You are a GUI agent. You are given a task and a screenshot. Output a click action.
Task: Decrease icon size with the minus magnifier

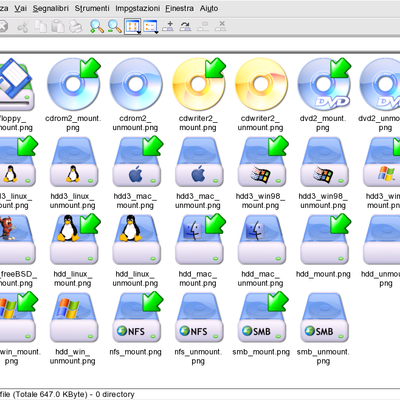(x=115, y=26)
